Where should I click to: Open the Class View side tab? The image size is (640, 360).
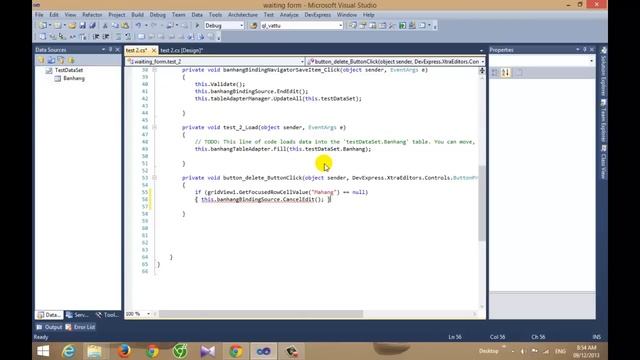[604, 162]
